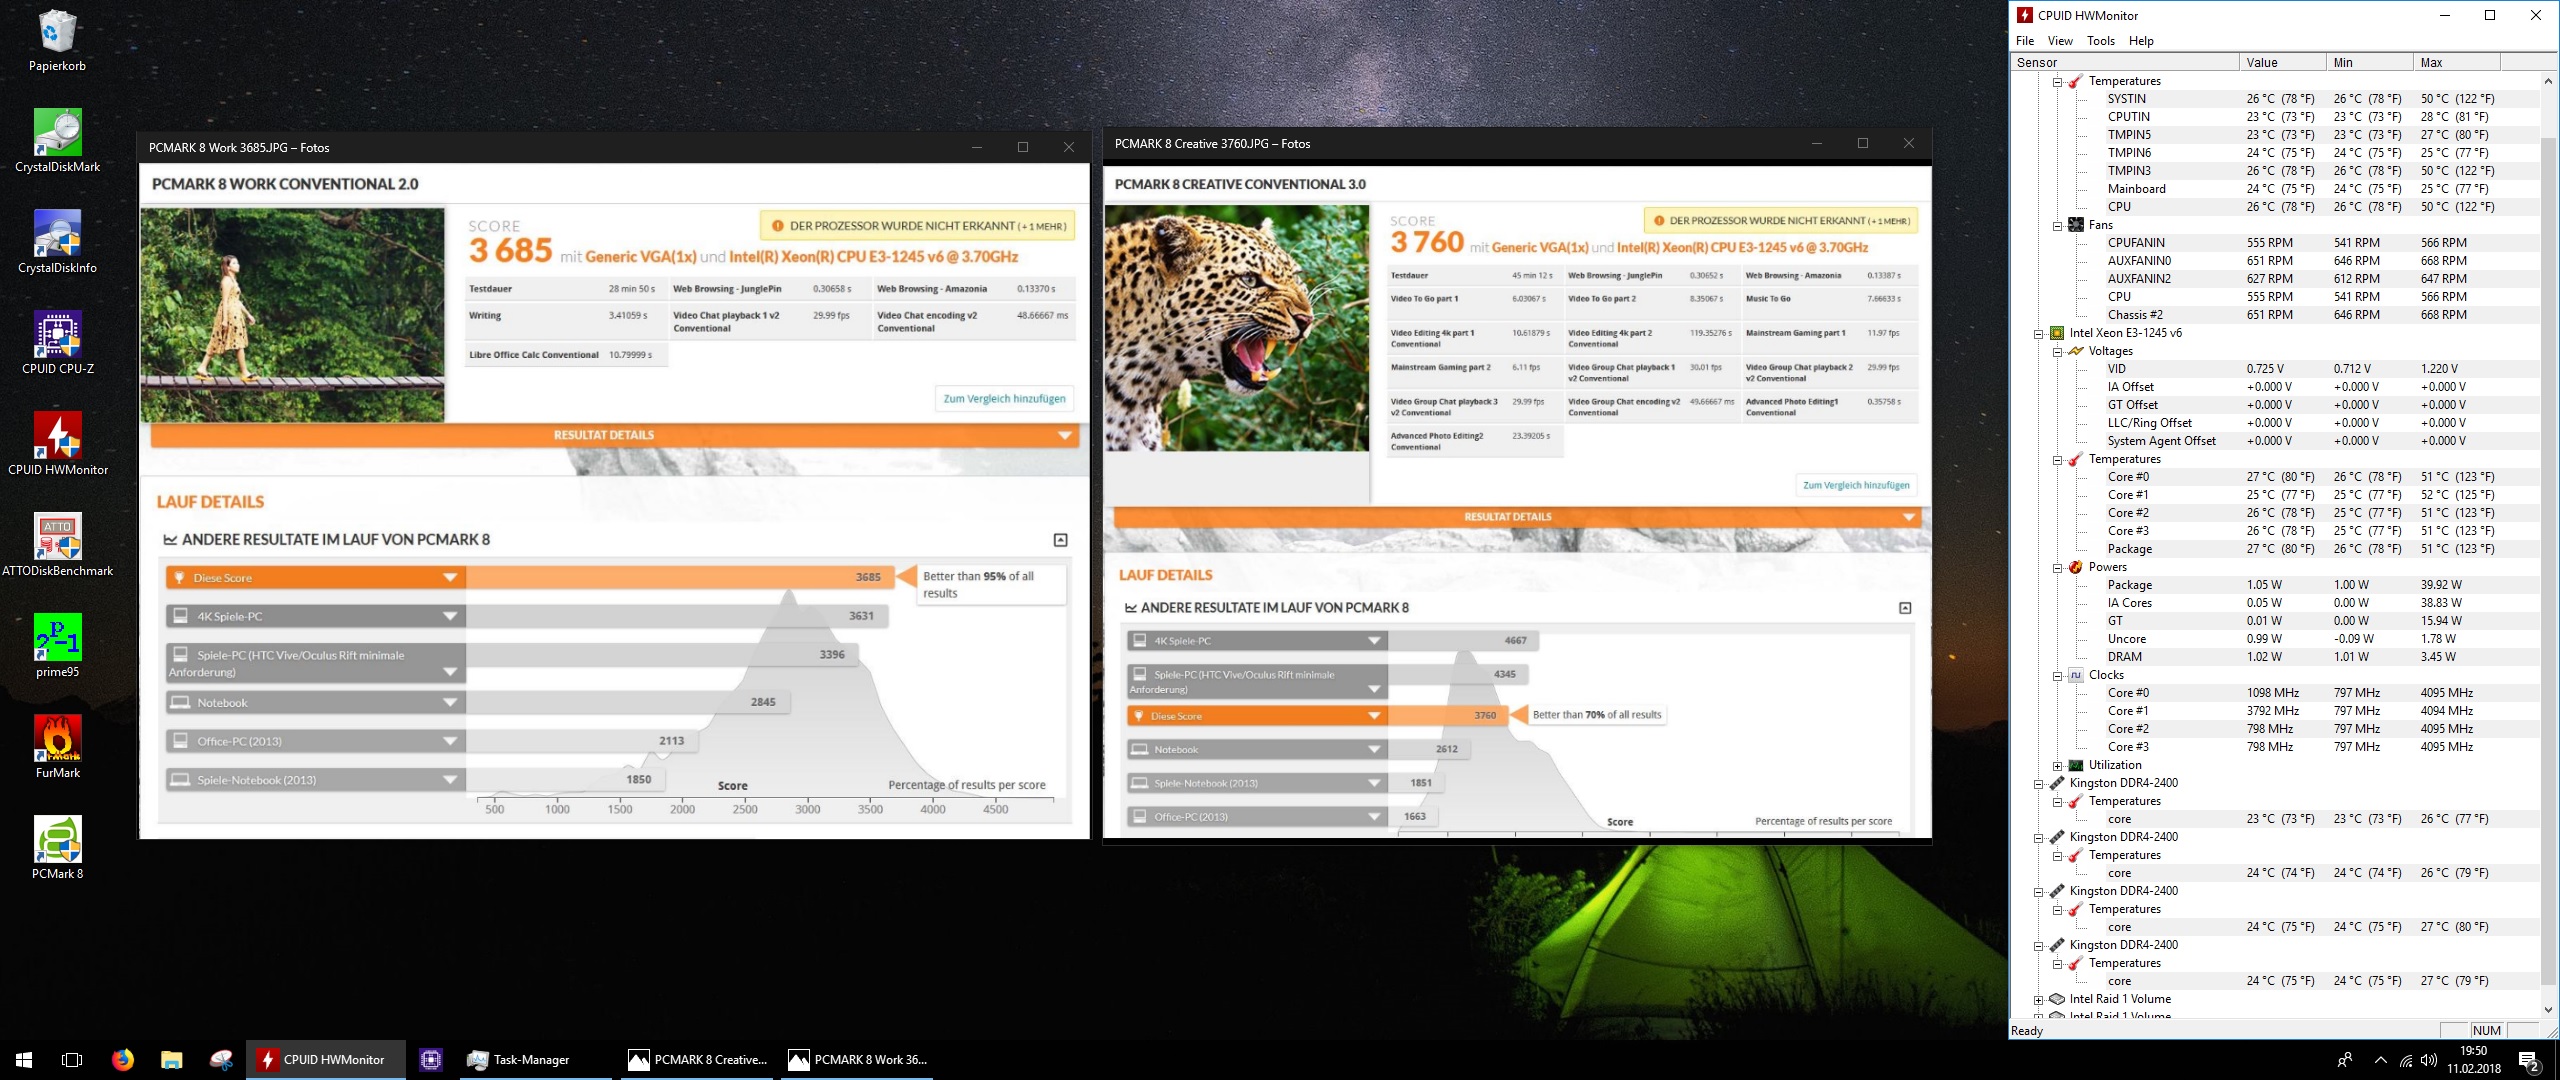Image resolution: width=2560 pixels, height=1080 pixels.
Task: Collapse the Fans node in HWMonitor
Action: [x=2057, y=225]
